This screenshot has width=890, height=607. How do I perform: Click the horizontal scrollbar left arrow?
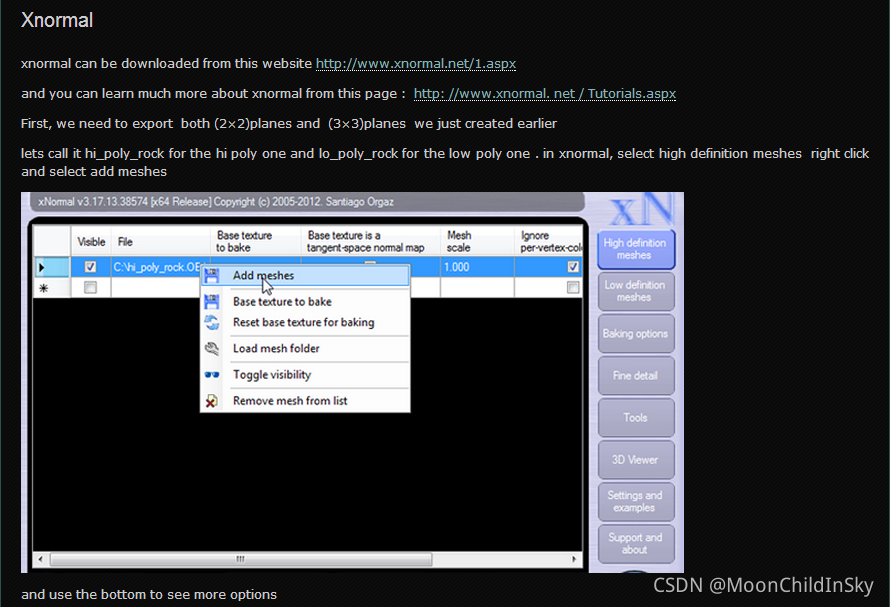pyautogui.click(x=40, y=559)
